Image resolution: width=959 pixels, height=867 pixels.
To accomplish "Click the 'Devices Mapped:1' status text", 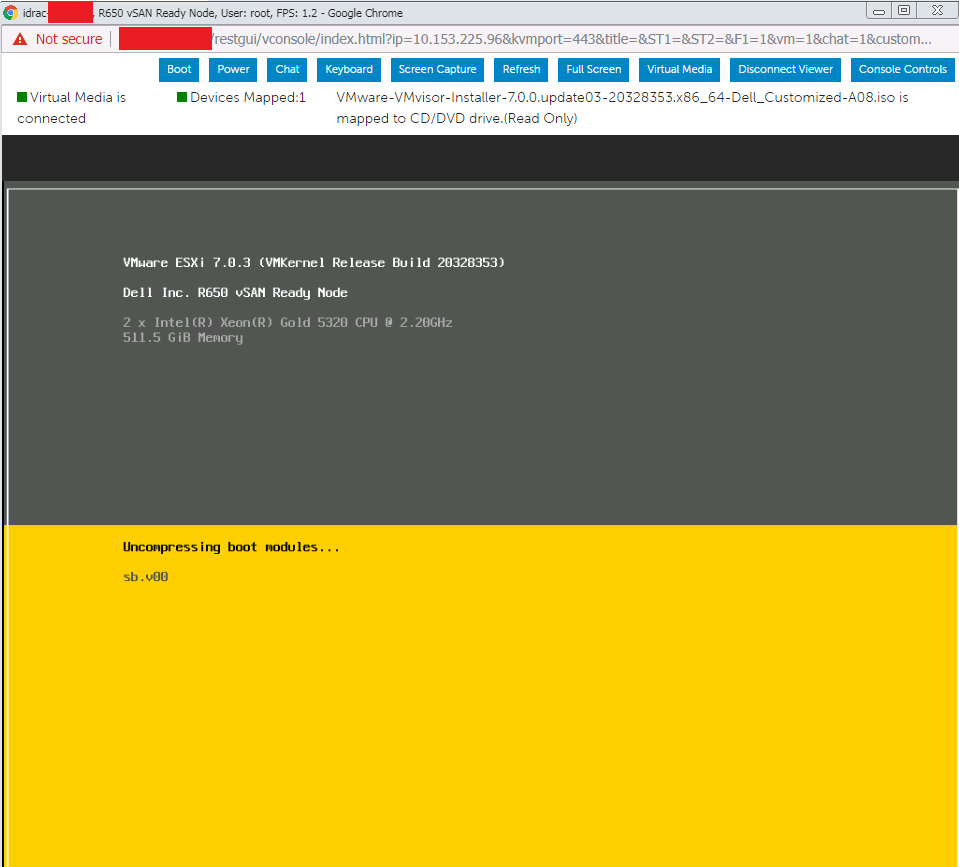I will (x=248, y=97).
